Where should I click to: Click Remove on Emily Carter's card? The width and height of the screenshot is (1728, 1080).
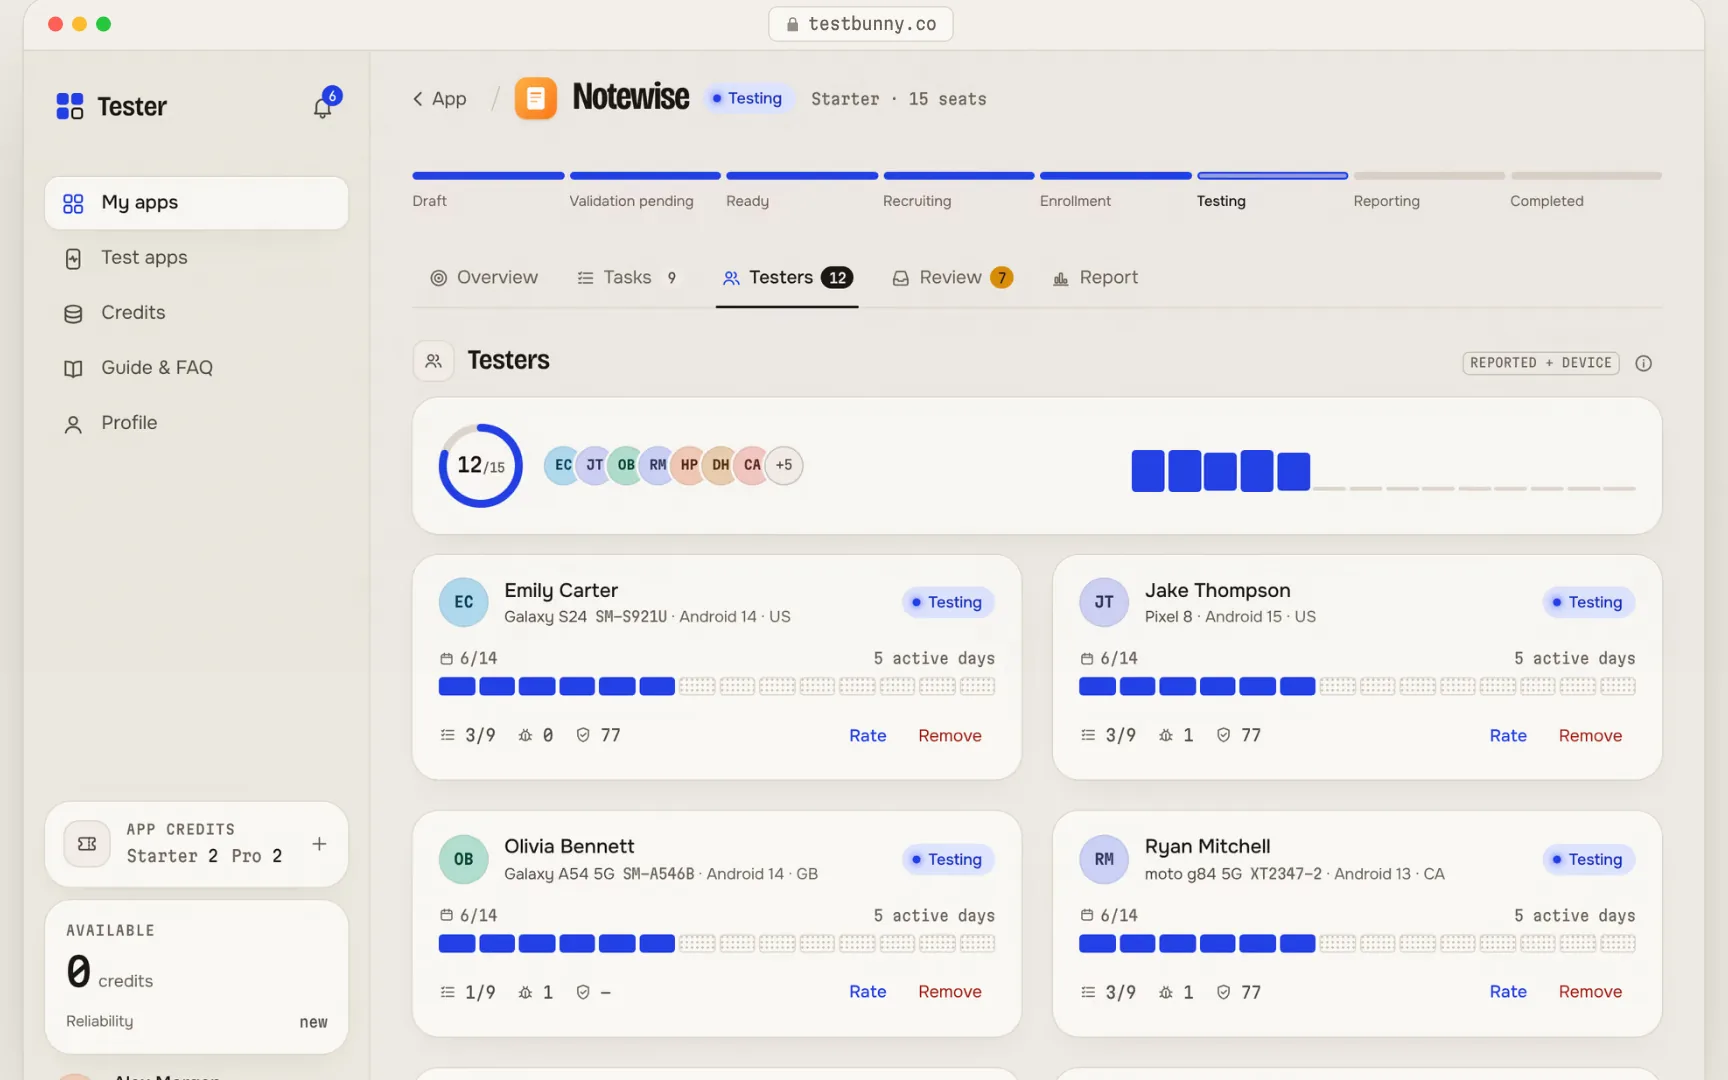tap(950, 735)
